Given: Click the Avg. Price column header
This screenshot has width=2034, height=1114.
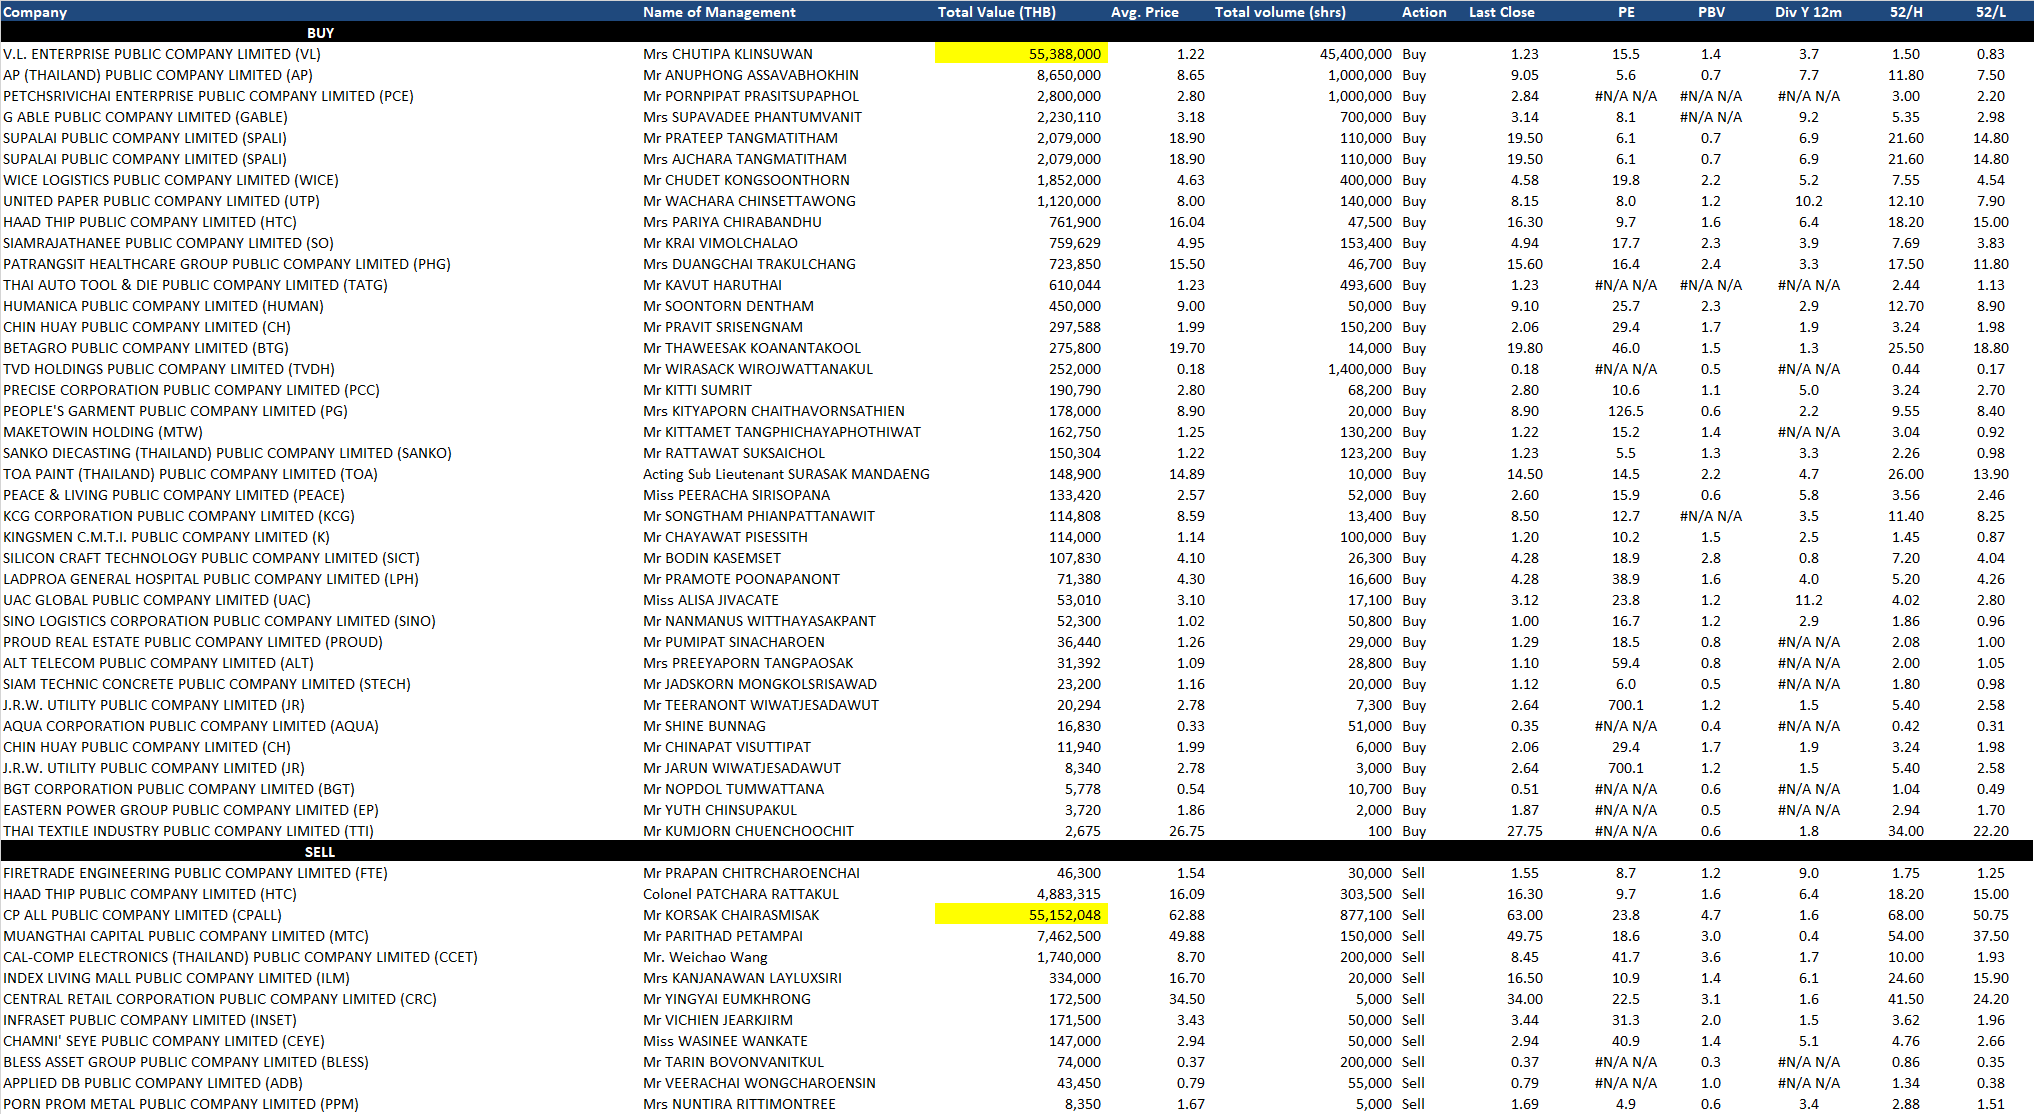Looking at the screenshot, I should [x=1144, y=12].
